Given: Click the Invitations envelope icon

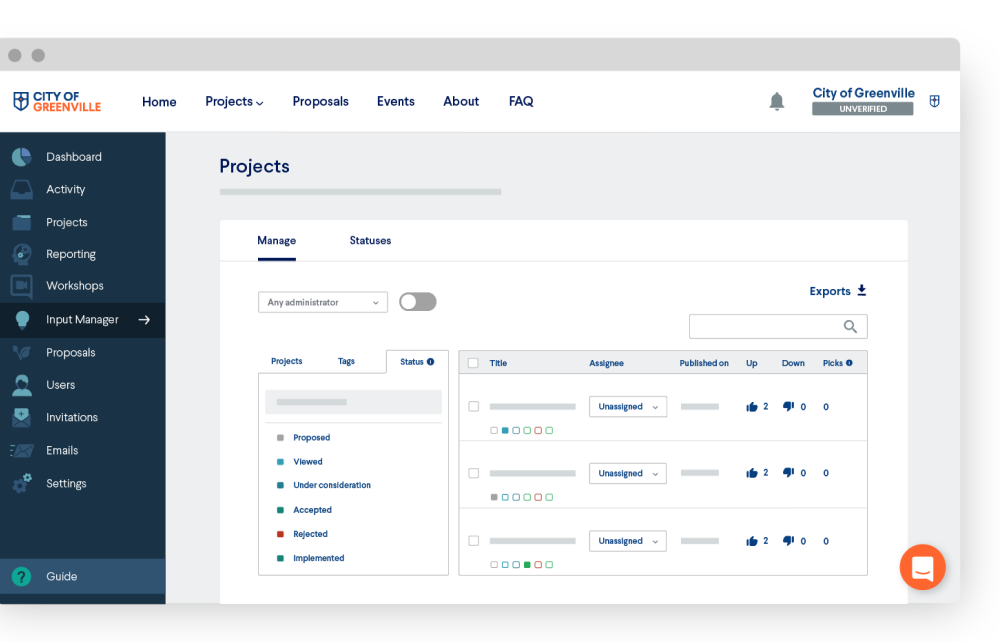Looking at the screenshot, I should (22, 418).
